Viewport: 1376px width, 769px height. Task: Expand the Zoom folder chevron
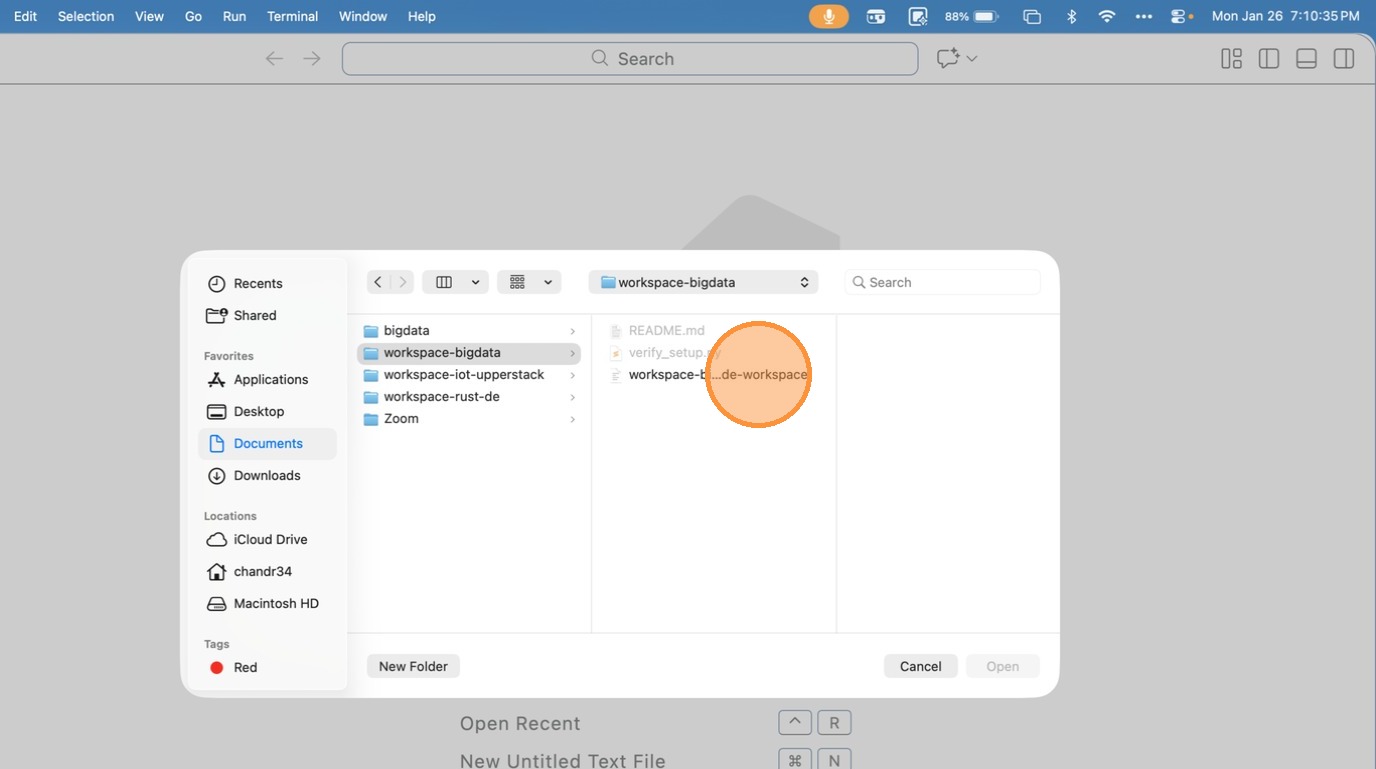coord(572,419)
